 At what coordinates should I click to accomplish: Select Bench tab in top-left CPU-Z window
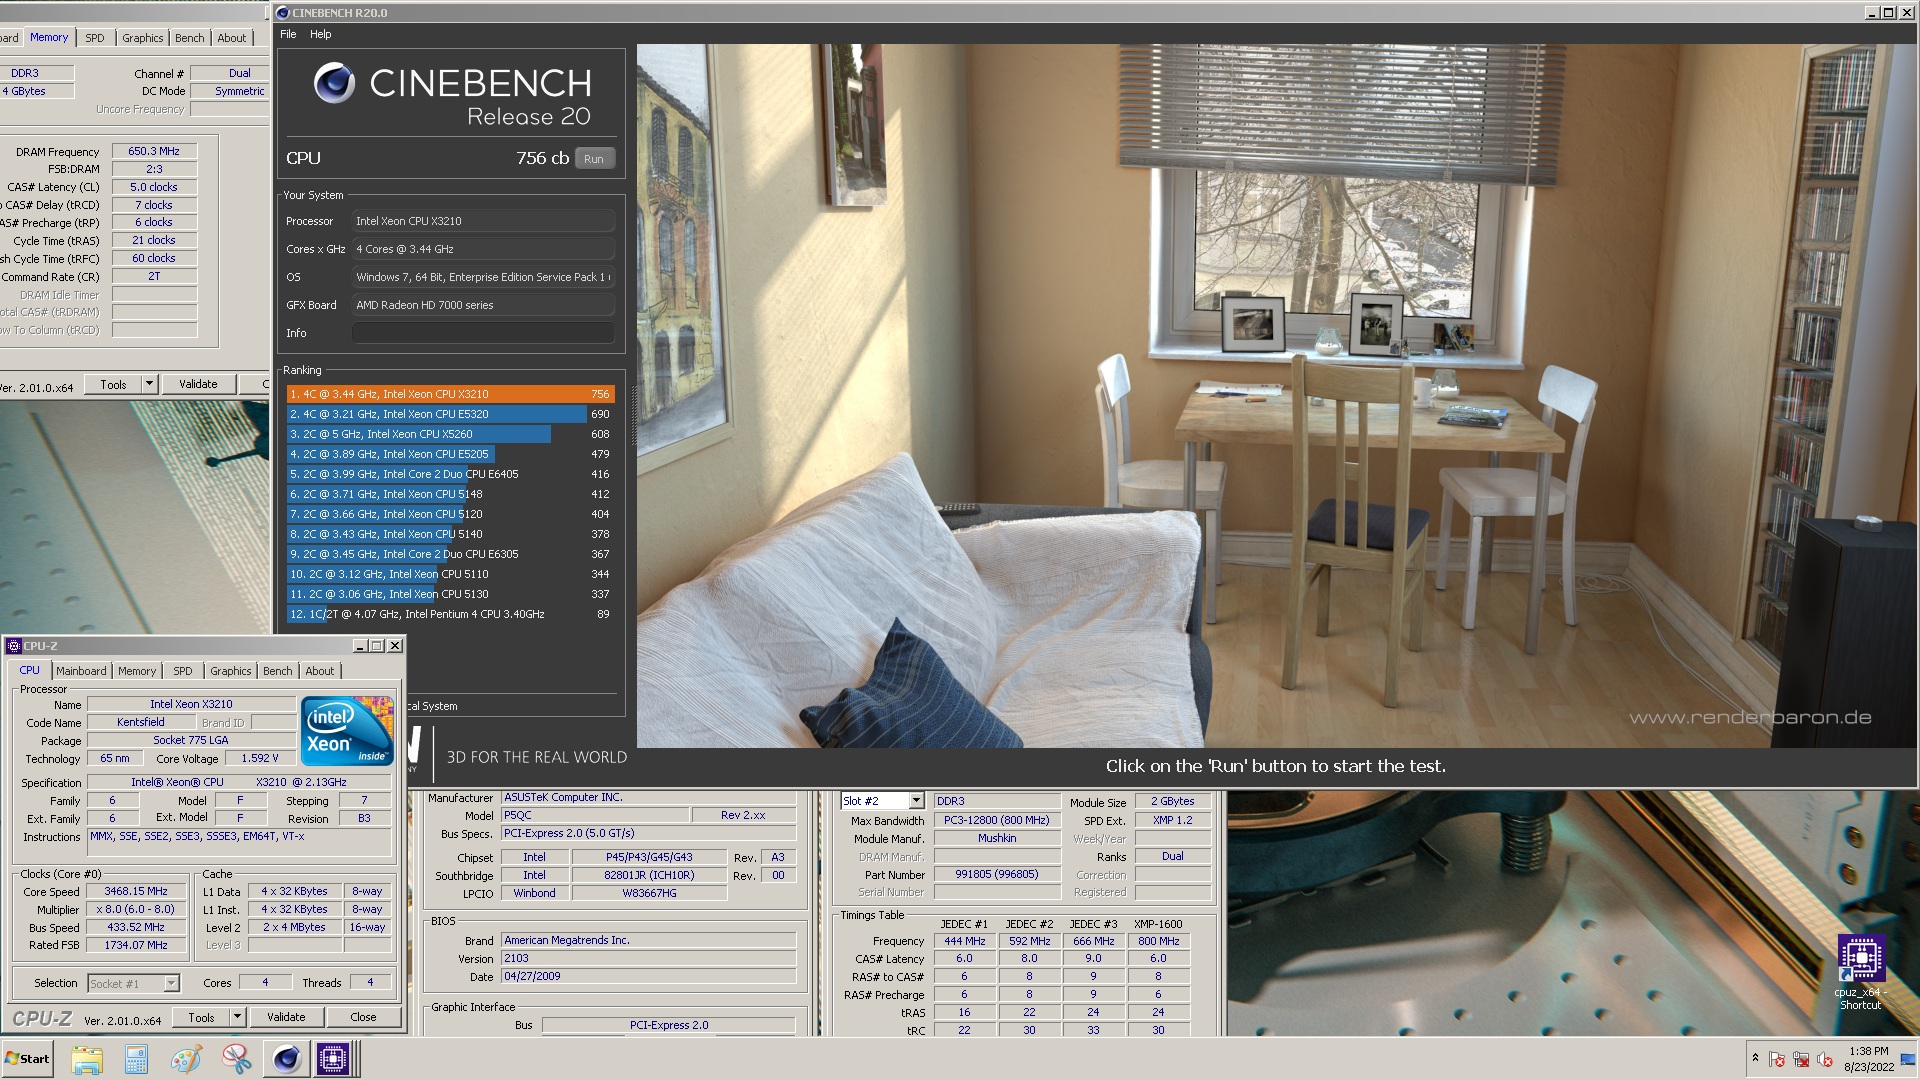[x=189, y=38]
